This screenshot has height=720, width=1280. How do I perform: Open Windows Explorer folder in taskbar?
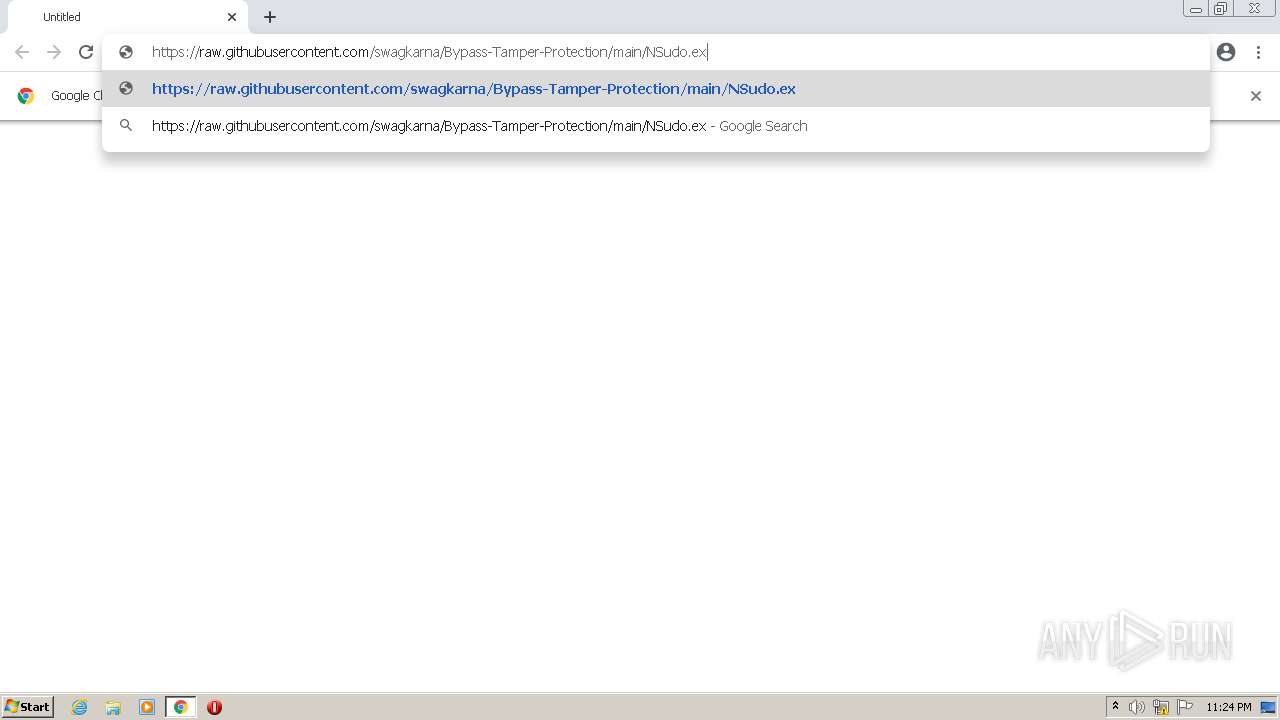[x=113, y=707]
